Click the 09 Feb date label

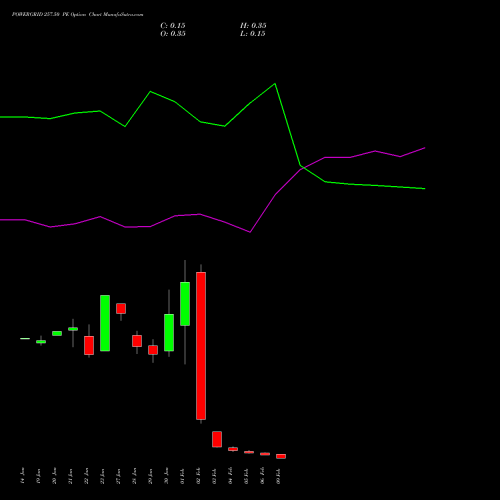pyautogui.click(x=278, y=476)
